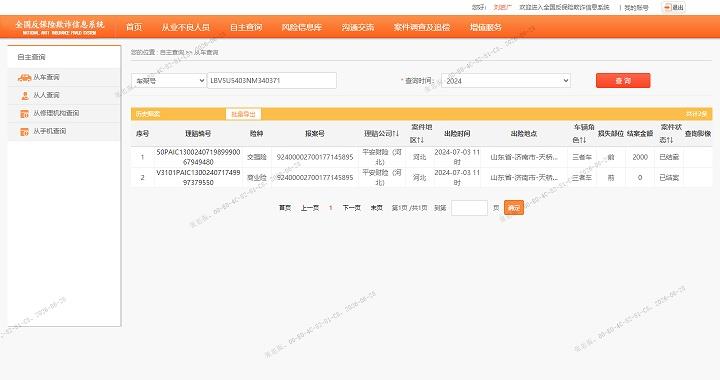
Task: Sort table by 案件地区 column header
Action: [x=420, y=134]
